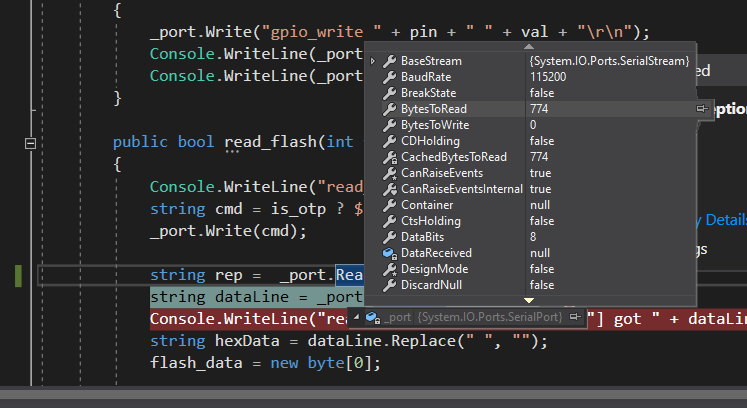Pin the _port datatip to source

pyautogui.click(x=575, y=316)
